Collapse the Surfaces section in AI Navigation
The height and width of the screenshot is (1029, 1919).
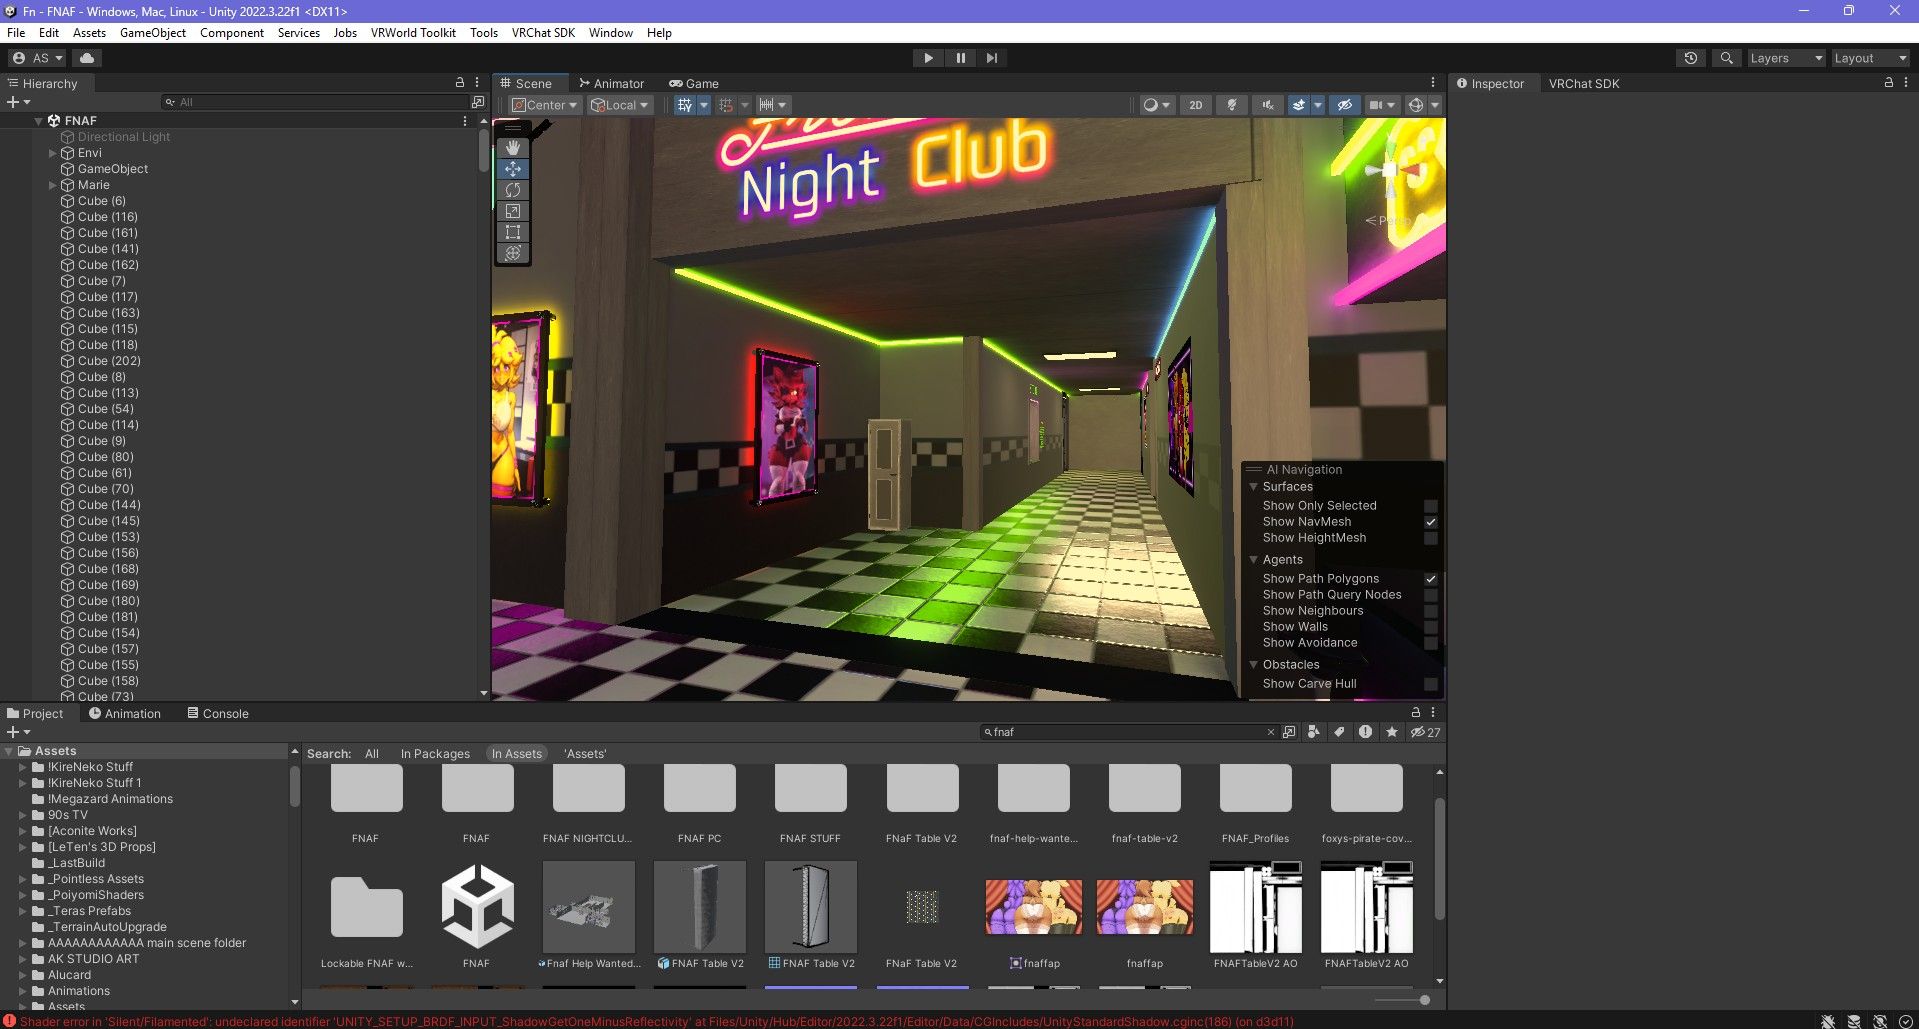pyautogui.click(x=1253, y=487)
